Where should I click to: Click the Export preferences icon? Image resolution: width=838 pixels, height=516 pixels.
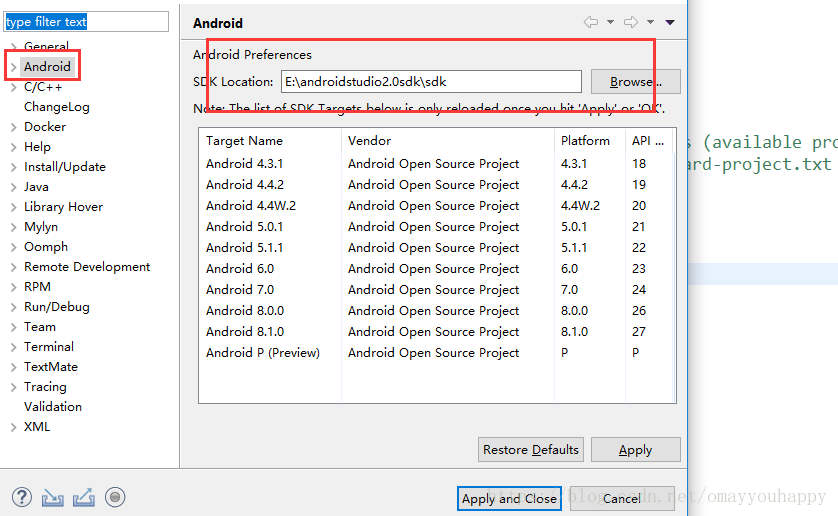pyautogui.click(x=84, y=497)
